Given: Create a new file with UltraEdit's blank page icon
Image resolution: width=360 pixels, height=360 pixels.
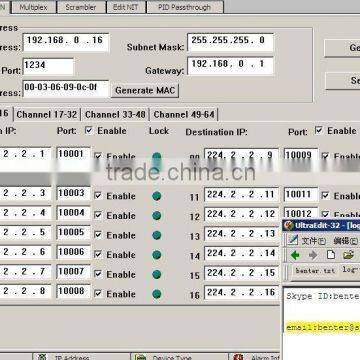Looking at the screenshot, I should 330,255.
